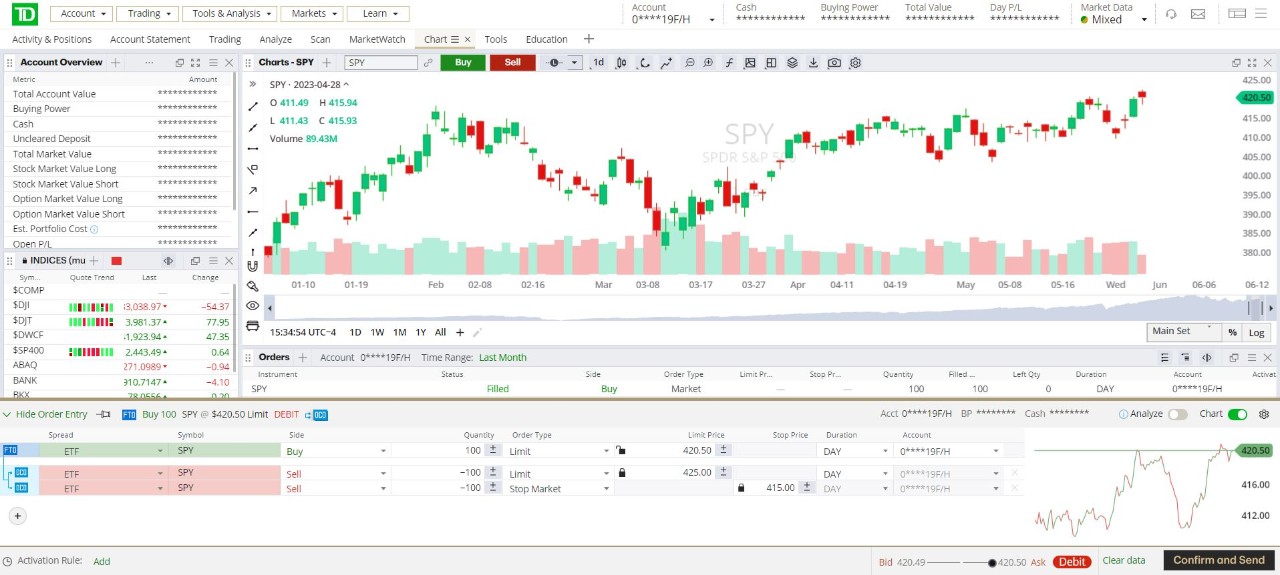Open the studies function icon in chart toolbar
1280x575 pixels.
click(729, 62)
